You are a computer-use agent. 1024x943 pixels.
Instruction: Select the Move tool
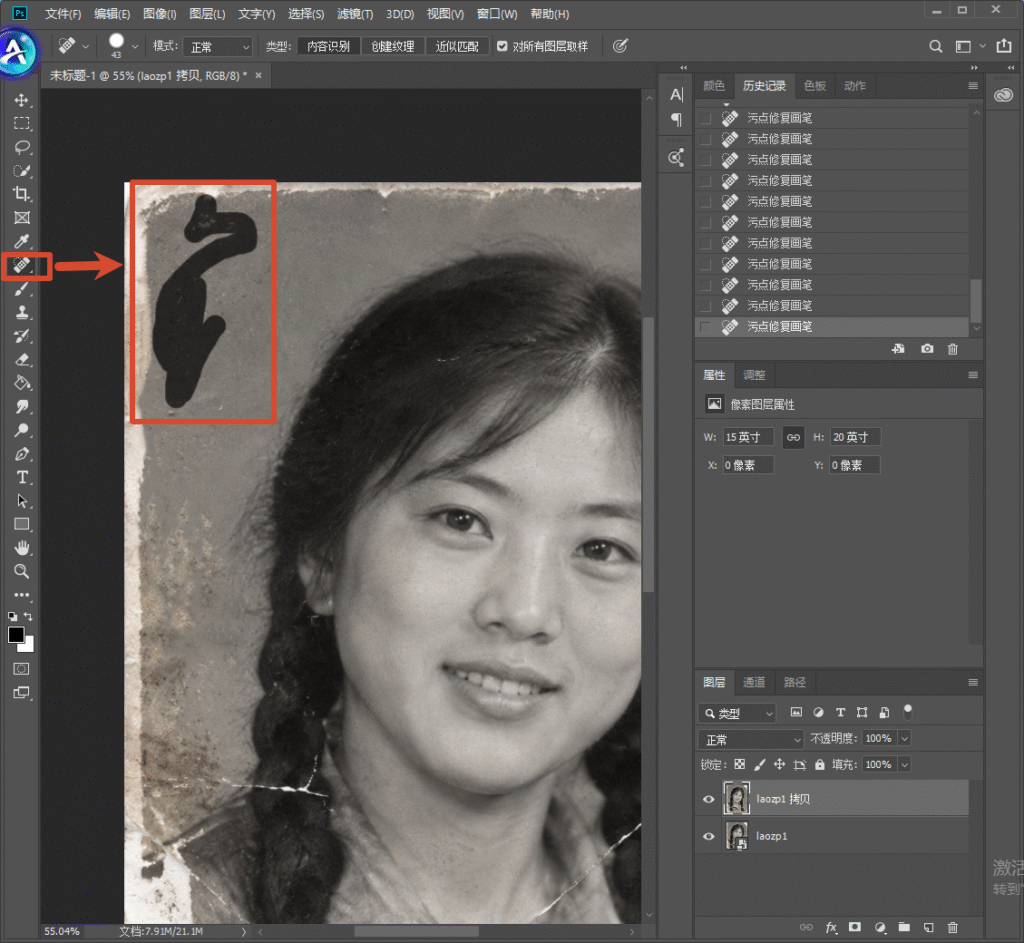pyautogui.click(x=22, y=100)
